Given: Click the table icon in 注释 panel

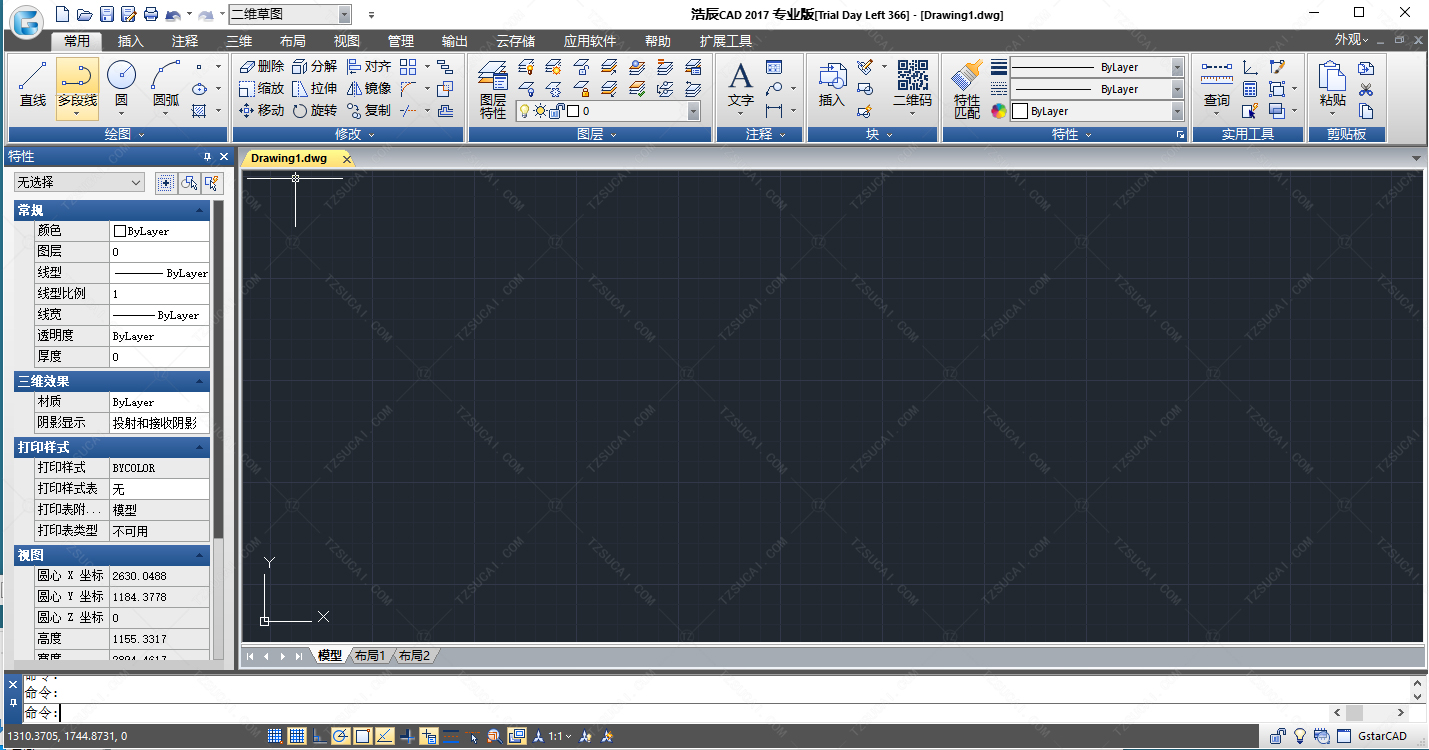Looking at the screenshot, I should tap(774, 67).
